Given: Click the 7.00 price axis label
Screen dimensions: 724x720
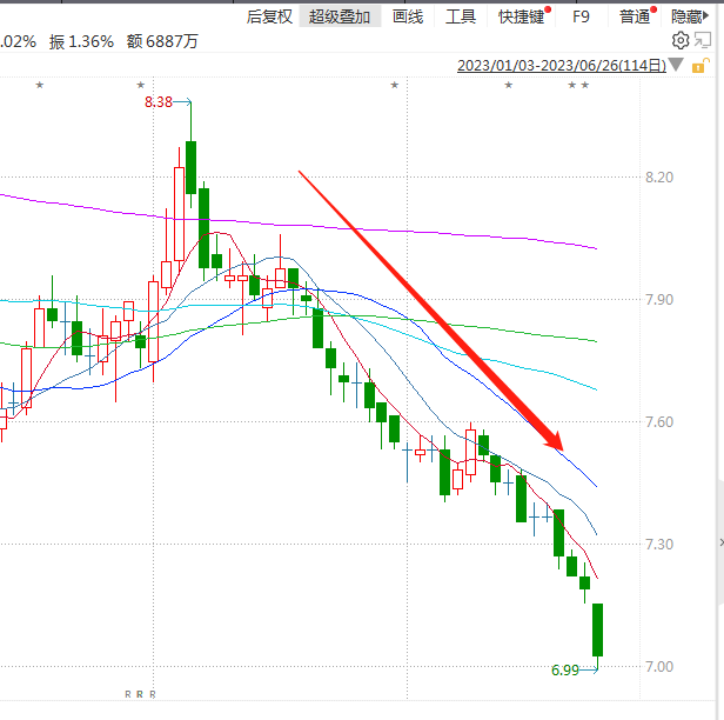Looking at the screenshot, I should (x=659, y=667).
